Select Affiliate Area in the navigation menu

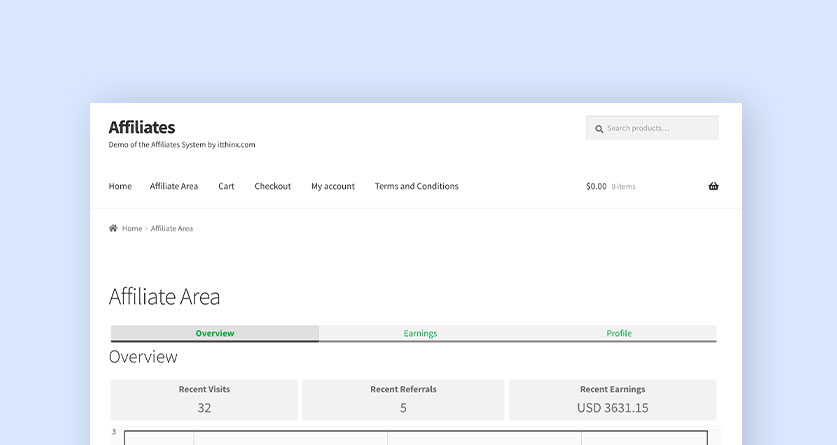point(174,186)
